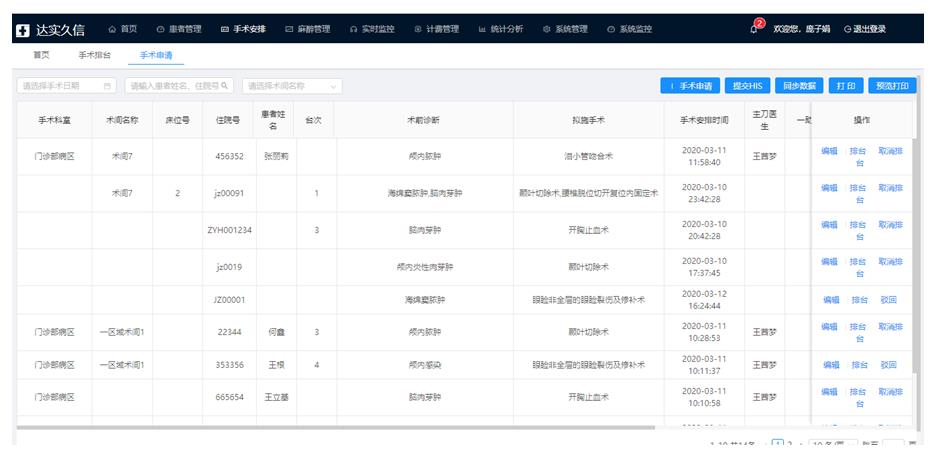The width and height of the screenshot is (930, 450).
Task: Open 系统监控 in the top navigation
Action: pos(629,30)
